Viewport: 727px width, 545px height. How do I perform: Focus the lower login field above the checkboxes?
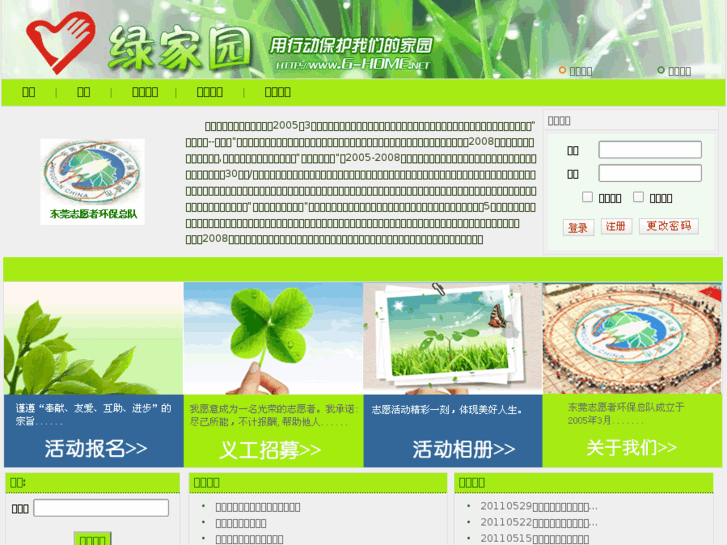650,173
